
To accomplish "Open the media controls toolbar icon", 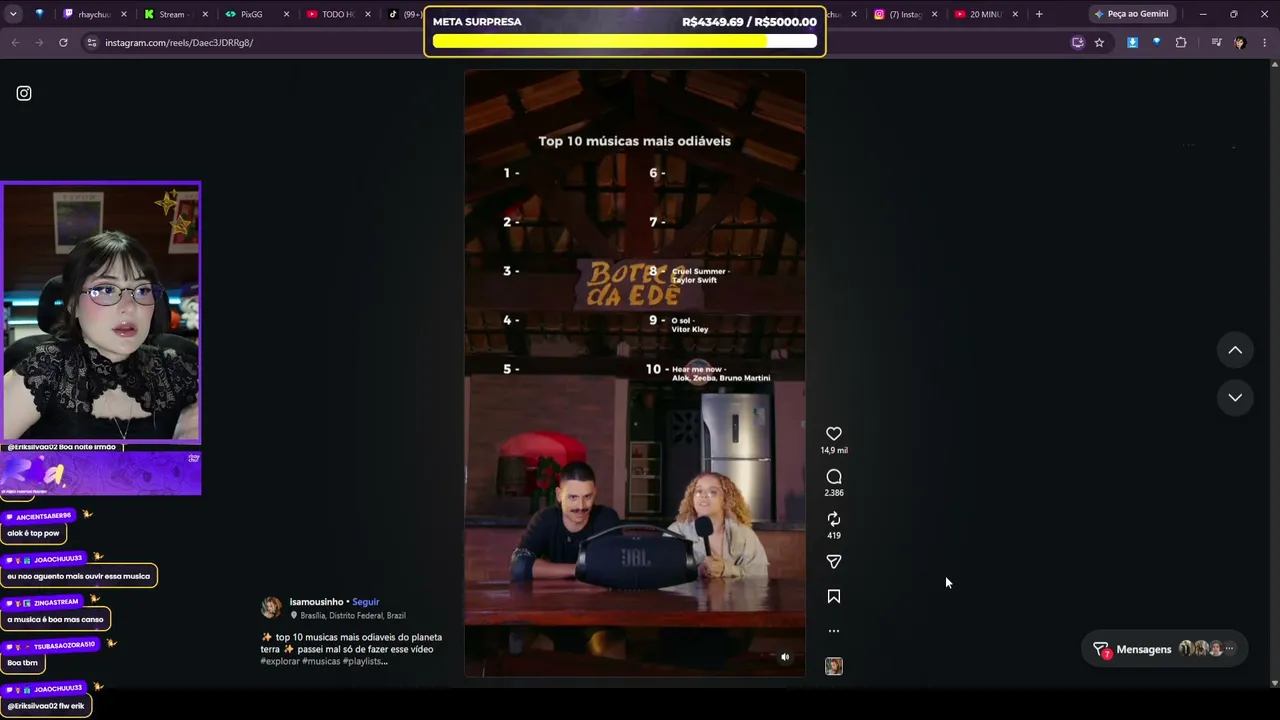I will point(1216,43).
